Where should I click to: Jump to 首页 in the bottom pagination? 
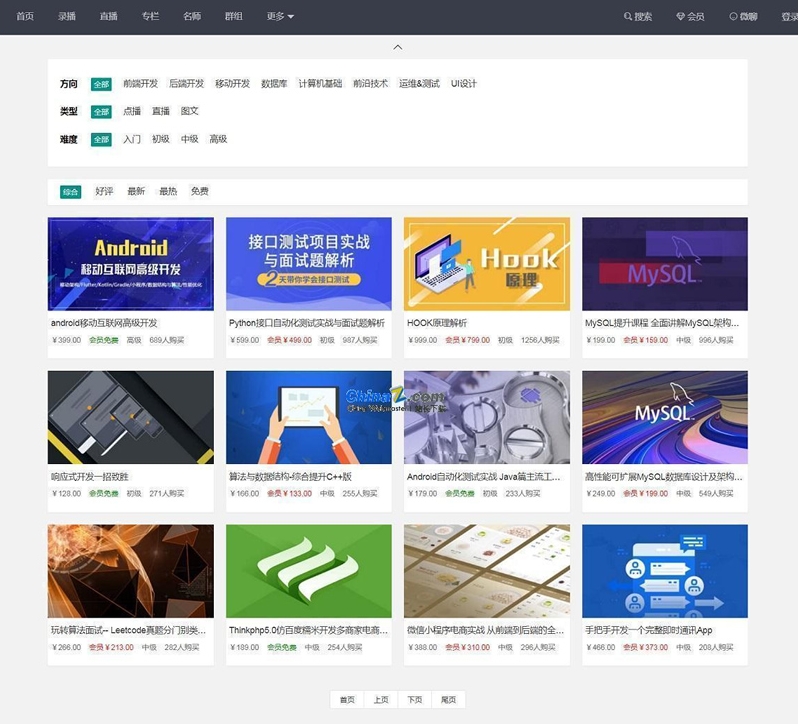tap(347, 700)
